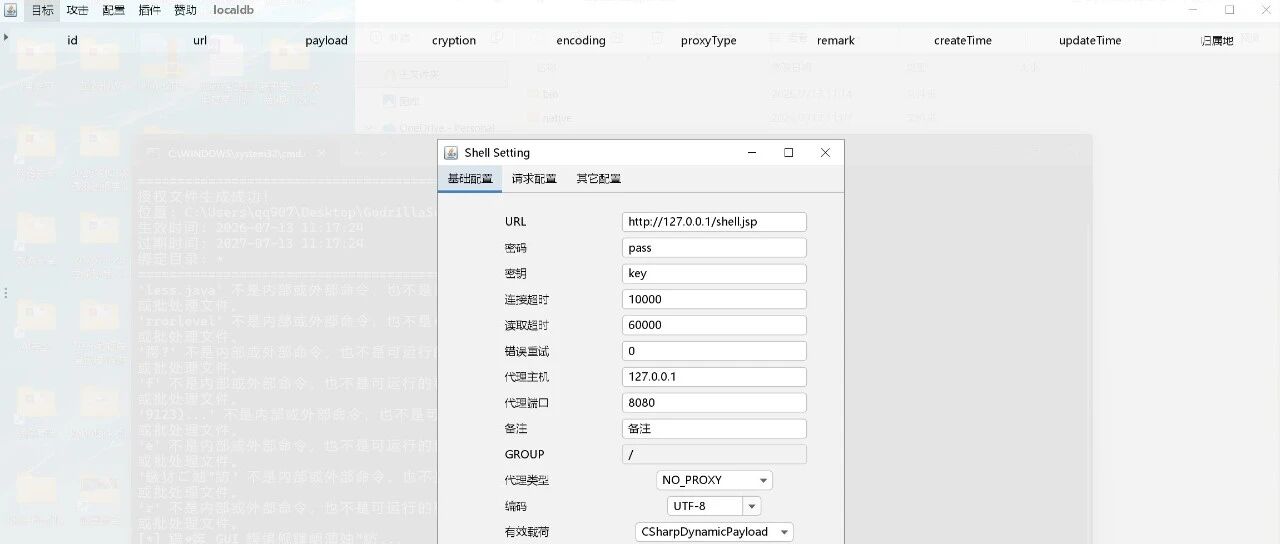Sort by the updateTime column header
Screen dimensions: 1280x544
tap(1090, 41)
